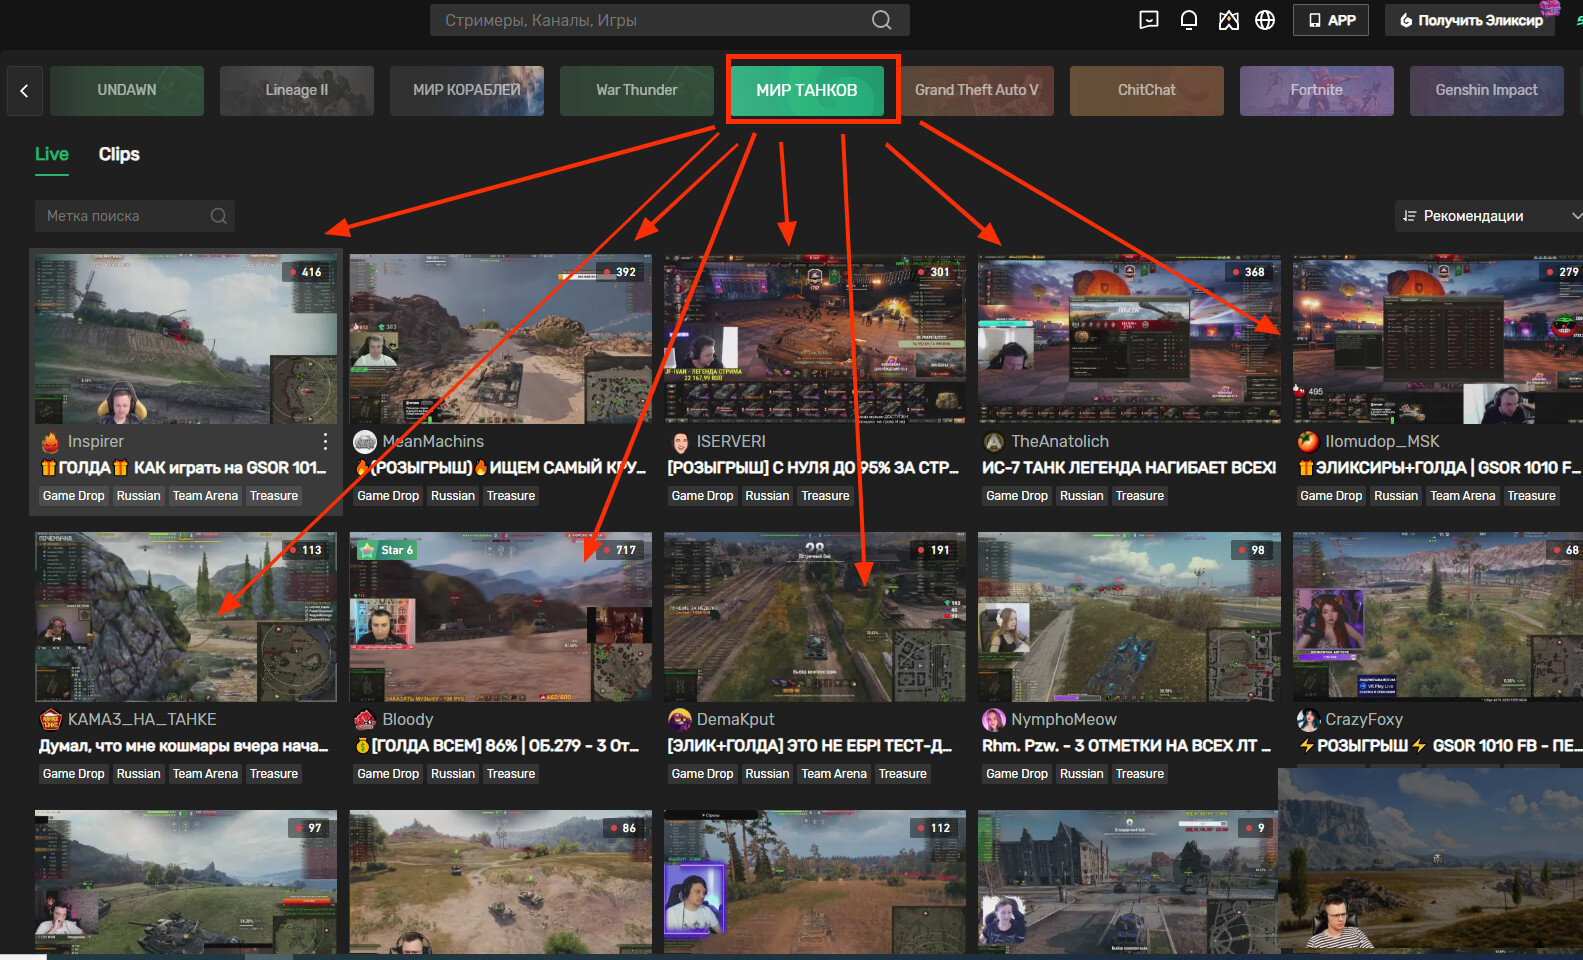Open MeanMachins stream thumbnail

pos(500,339)
